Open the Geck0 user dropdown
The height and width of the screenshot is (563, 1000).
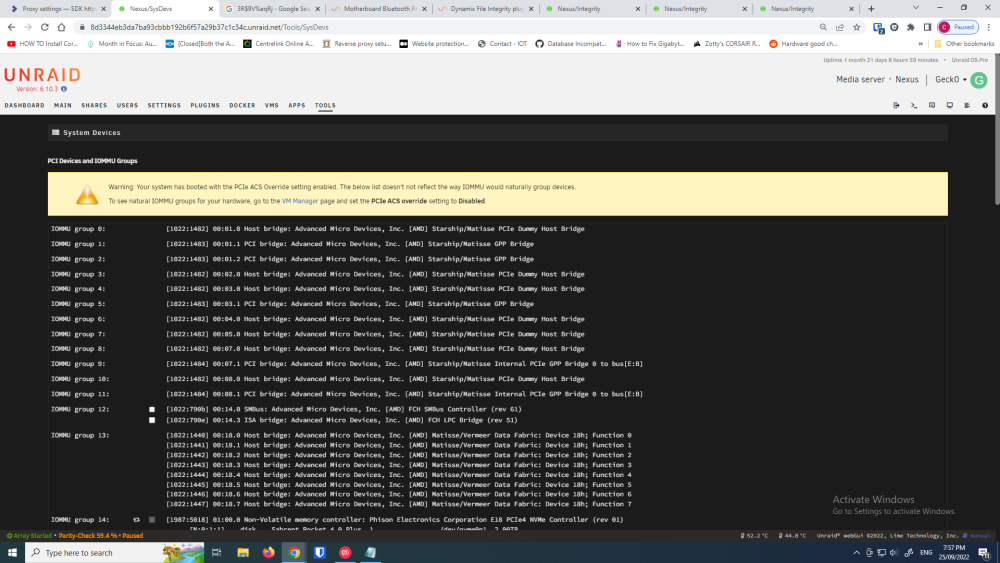(x=951, y=80)
